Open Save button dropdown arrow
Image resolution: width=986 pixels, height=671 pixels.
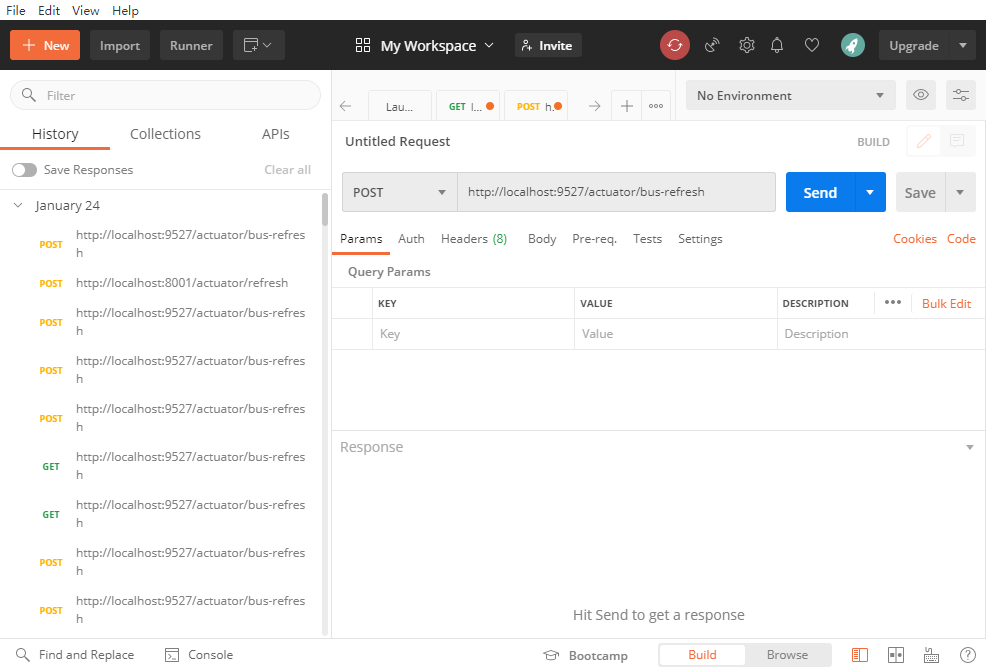pyautogui.click(x=960, y=192)
